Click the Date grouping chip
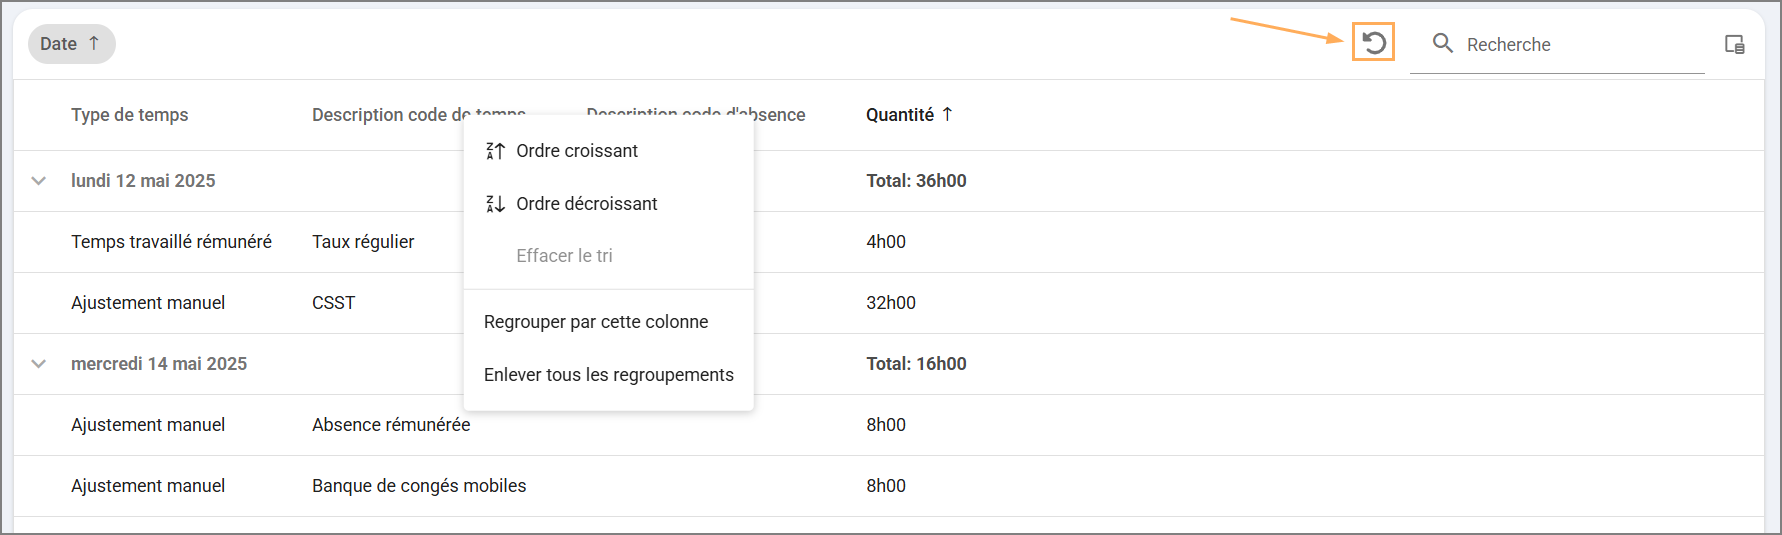Viewport: 1782px width, 535px height. pos(59,44)
